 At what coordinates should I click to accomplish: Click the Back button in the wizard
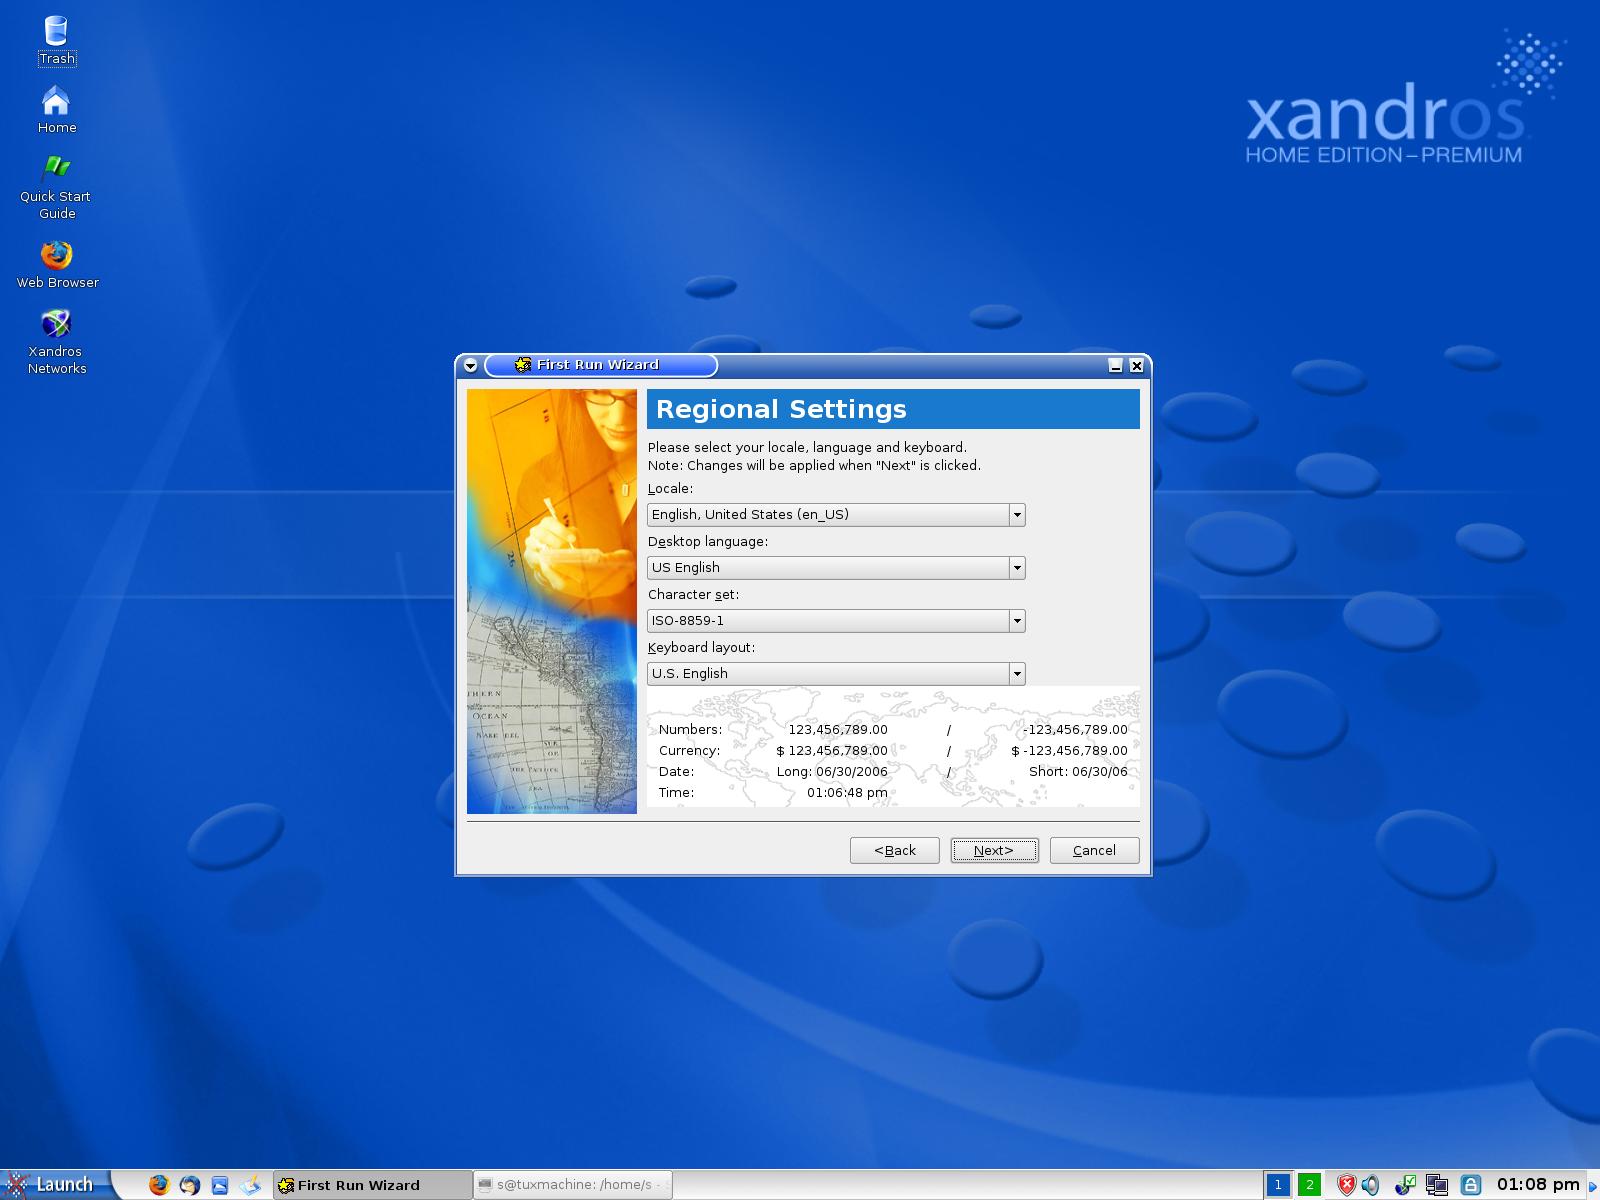[x=895, y=851]
